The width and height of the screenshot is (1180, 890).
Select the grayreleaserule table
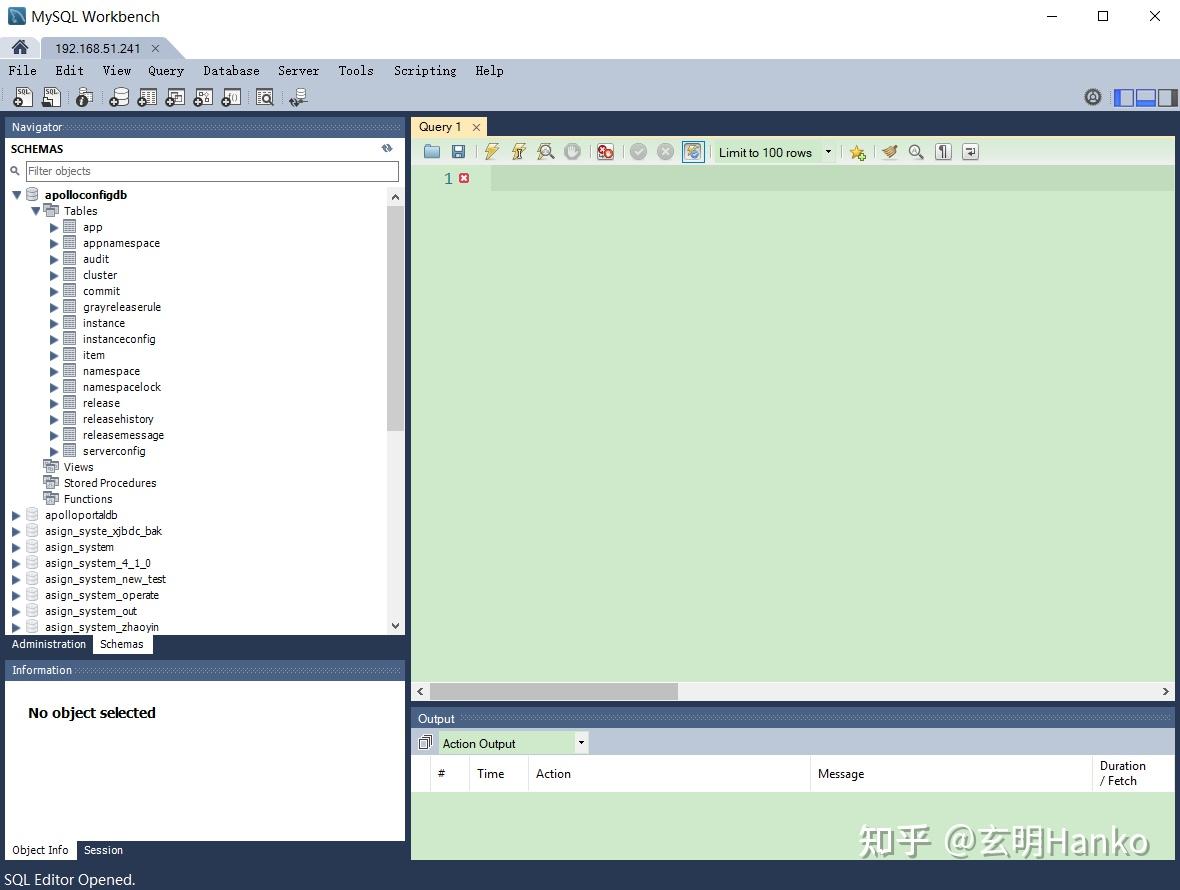pos(122,308)
